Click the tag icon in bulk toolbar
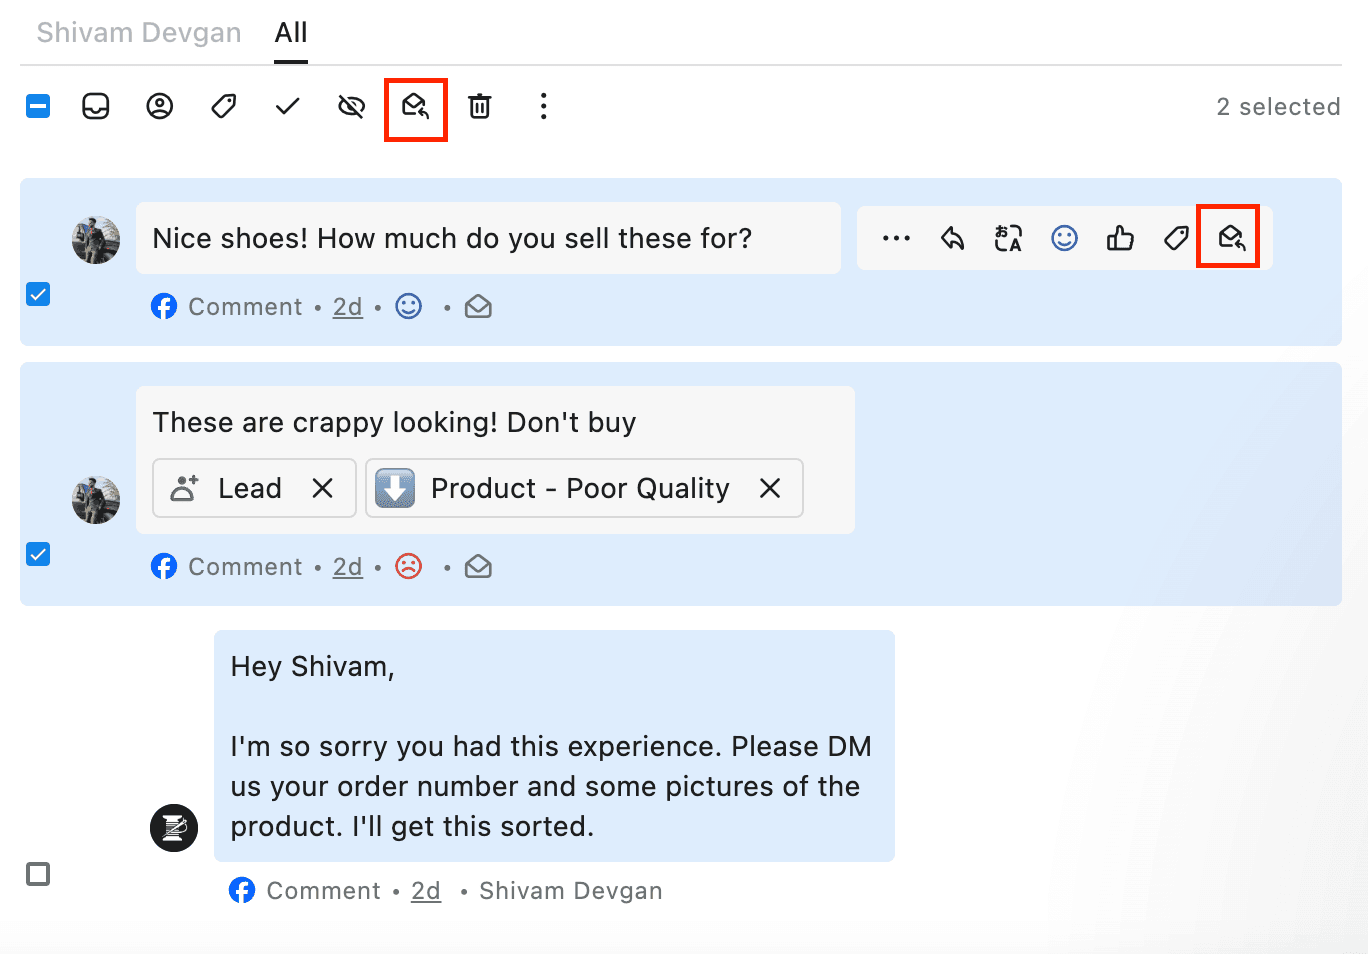 (224, 106)
